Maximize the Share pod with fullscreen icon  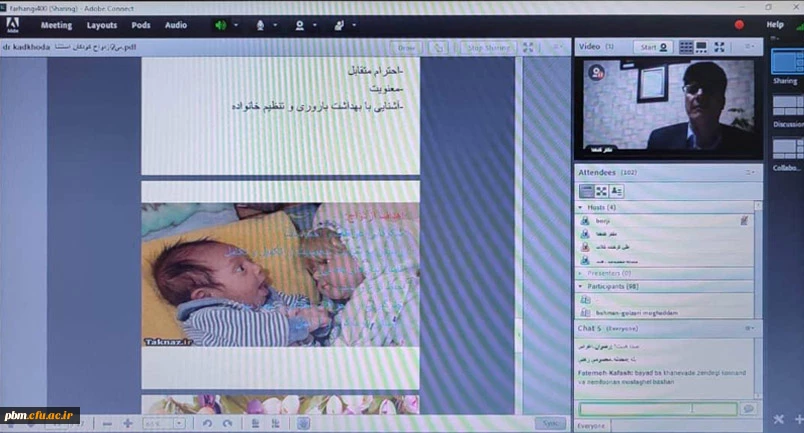point(528,47)
